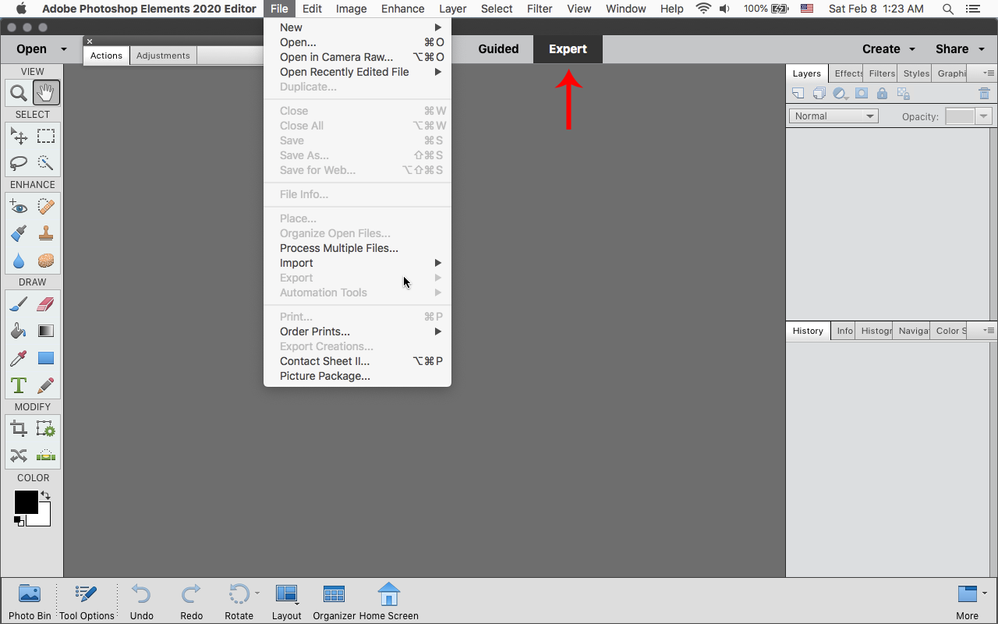Select the Color Picker eyedropper tool
This screenshot has width=998, height=624.
click(x=18, y=358)
